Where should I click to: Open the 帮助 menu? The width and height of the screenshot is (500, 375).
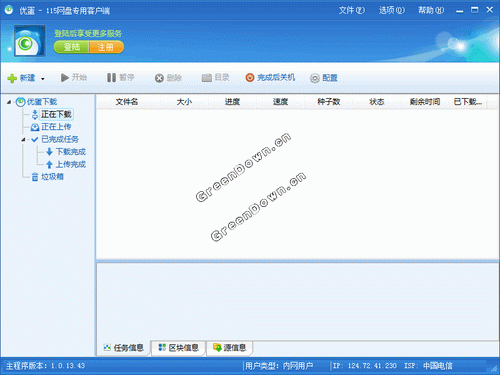431,10
